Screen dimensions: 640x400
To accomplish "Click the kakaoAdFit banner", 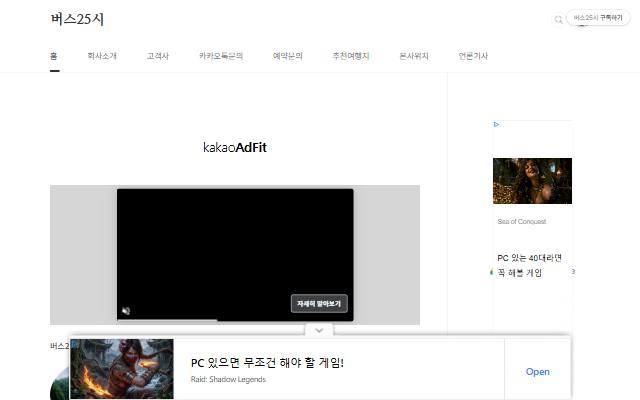I will [235, 147].
